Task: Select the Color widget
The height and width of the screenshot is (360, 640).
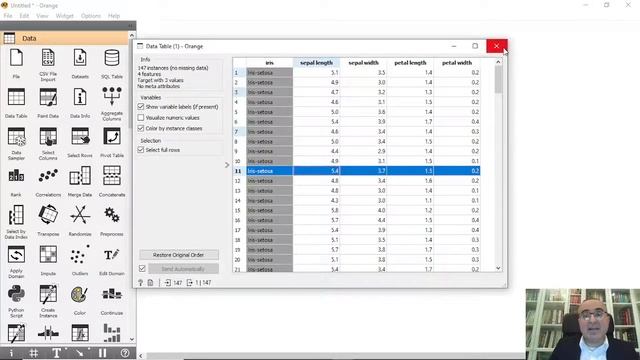Action: 80,294
